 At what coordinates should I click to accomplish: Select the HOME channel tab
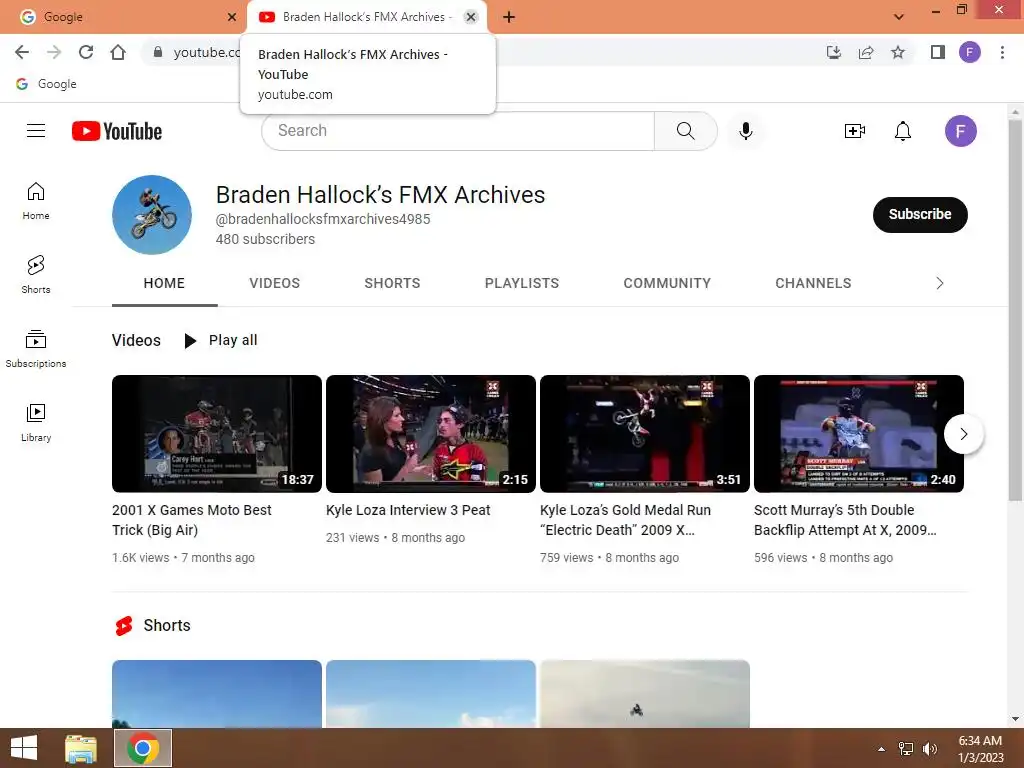pos(164,283)
